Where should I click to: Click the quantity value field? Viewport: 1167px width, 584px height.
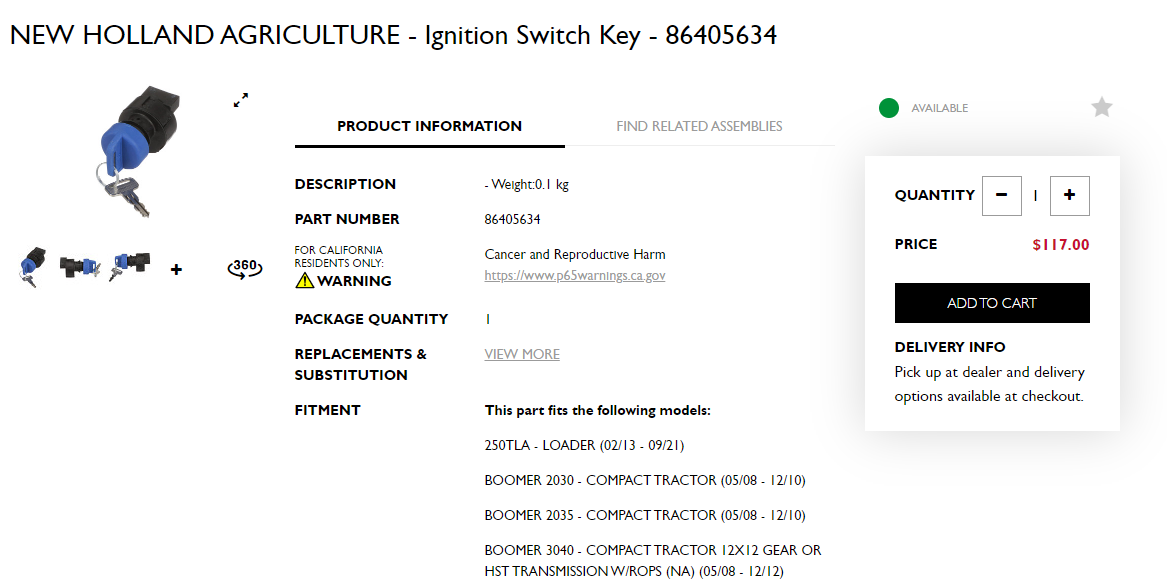(x=1035, y=196)
